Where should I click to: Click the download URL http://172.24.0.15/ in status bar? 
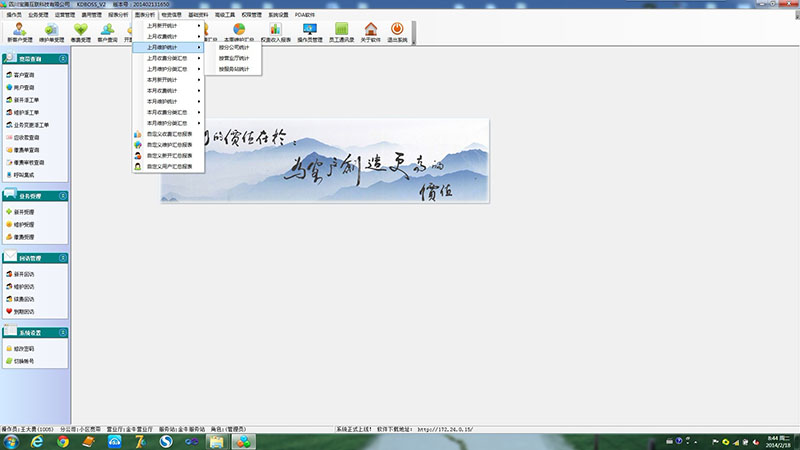(445, 430)
